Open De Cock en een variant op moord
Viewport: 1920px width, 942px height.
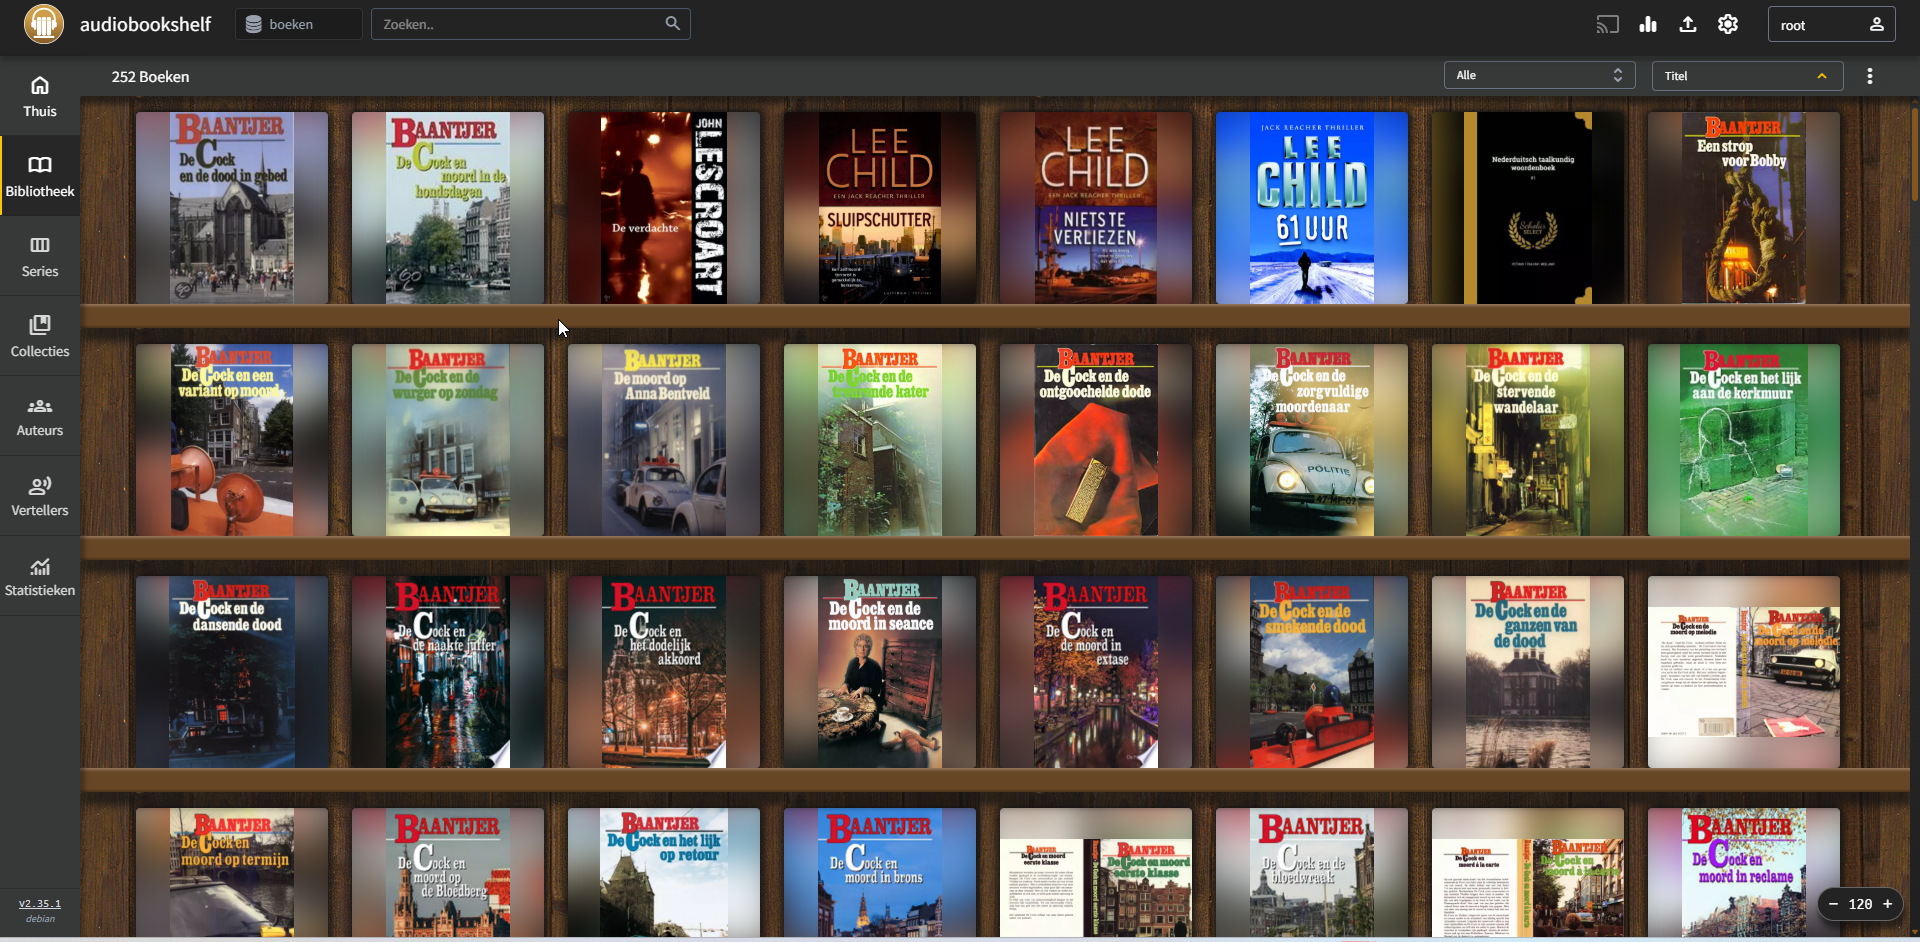(x=232, y=440)
